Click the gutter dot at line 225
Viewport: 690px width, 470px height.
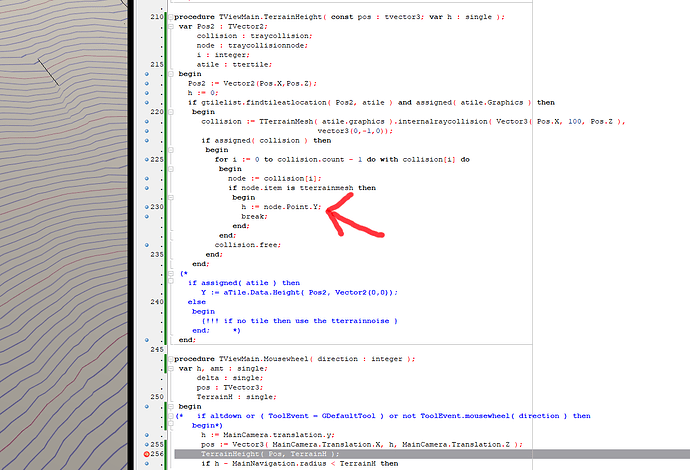[x=147, y=160]
